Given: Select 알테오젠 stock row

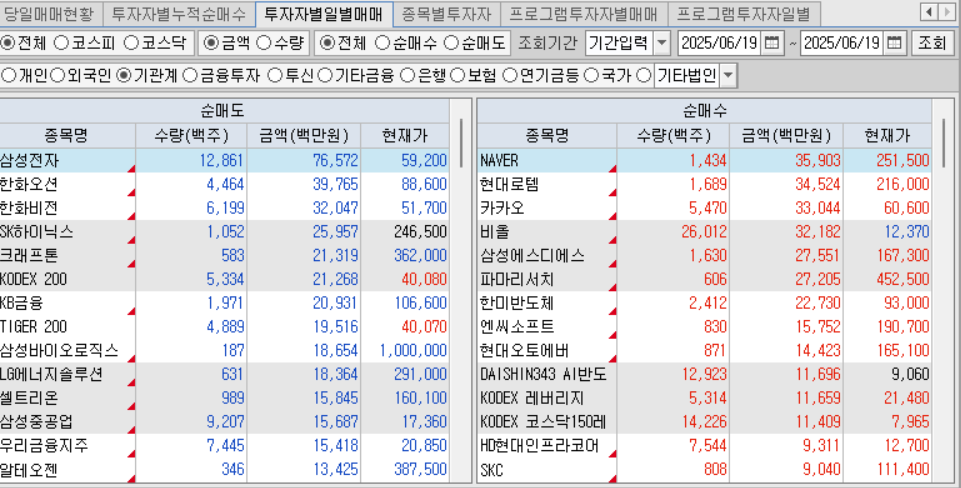Looking at the screenshot, I should (x=224, y=470).
